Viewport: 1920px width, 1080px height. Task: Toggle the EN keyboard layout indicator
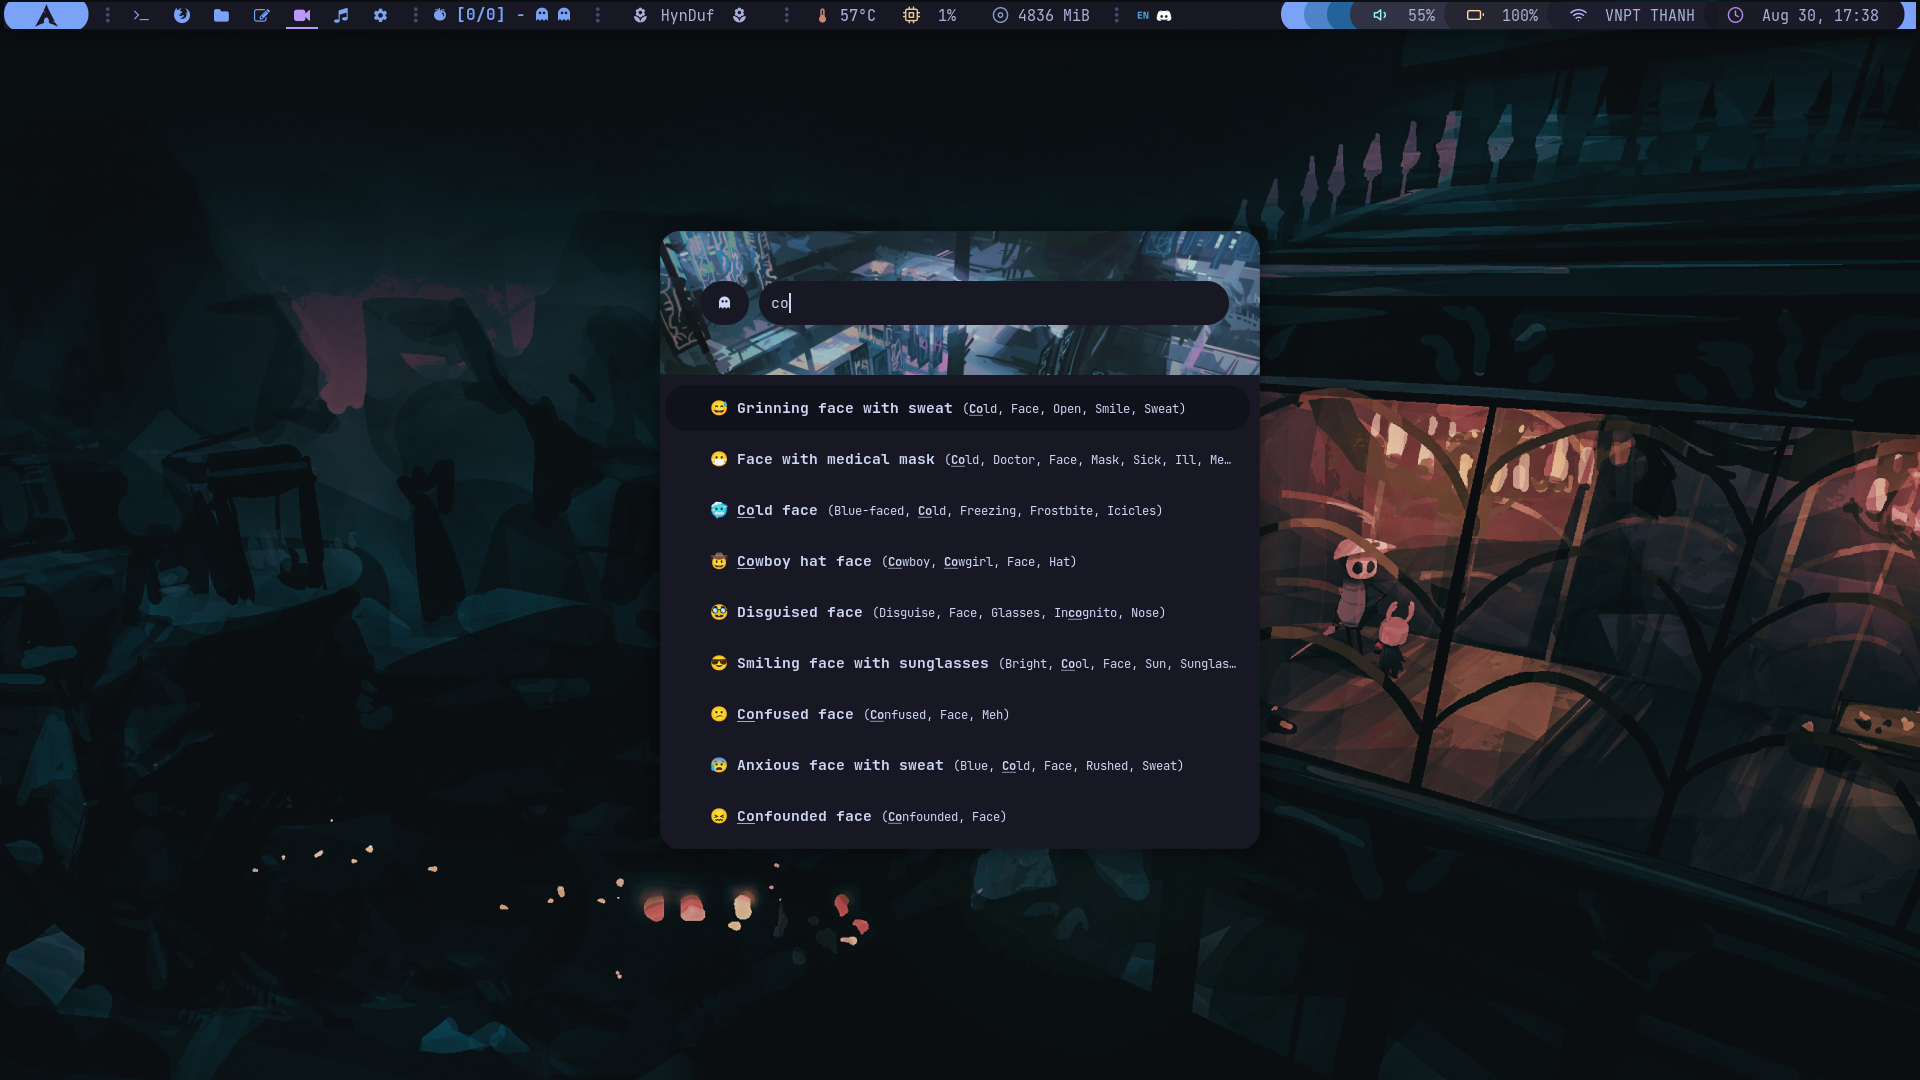point(1143,15)
